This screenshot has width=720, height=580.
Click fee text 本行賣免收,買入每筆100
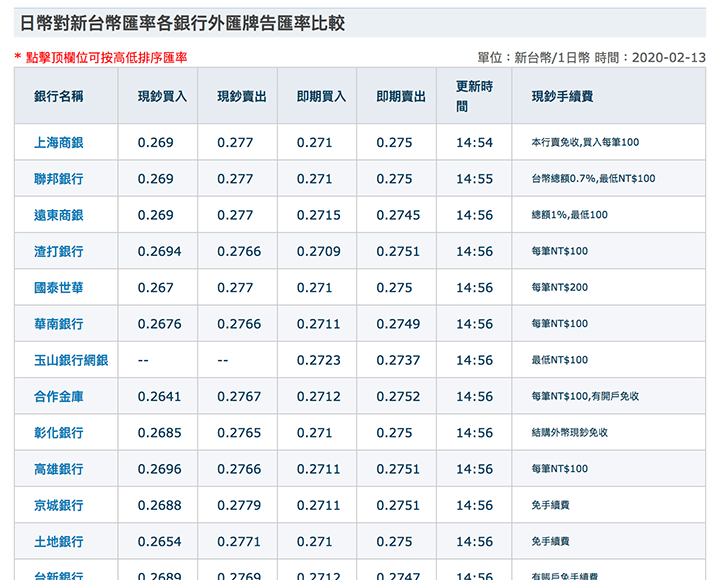click(585, 142)
